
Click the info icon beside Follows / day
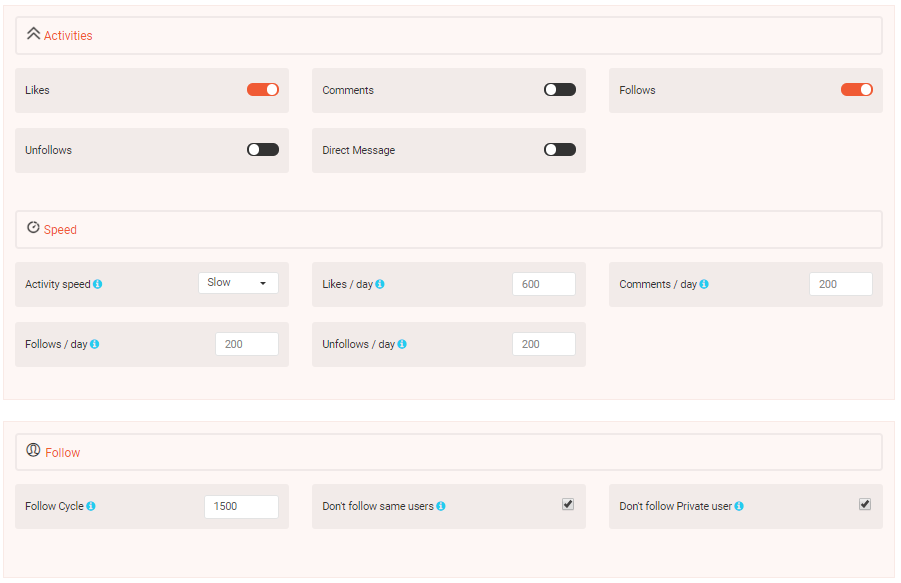coord(94,344)
